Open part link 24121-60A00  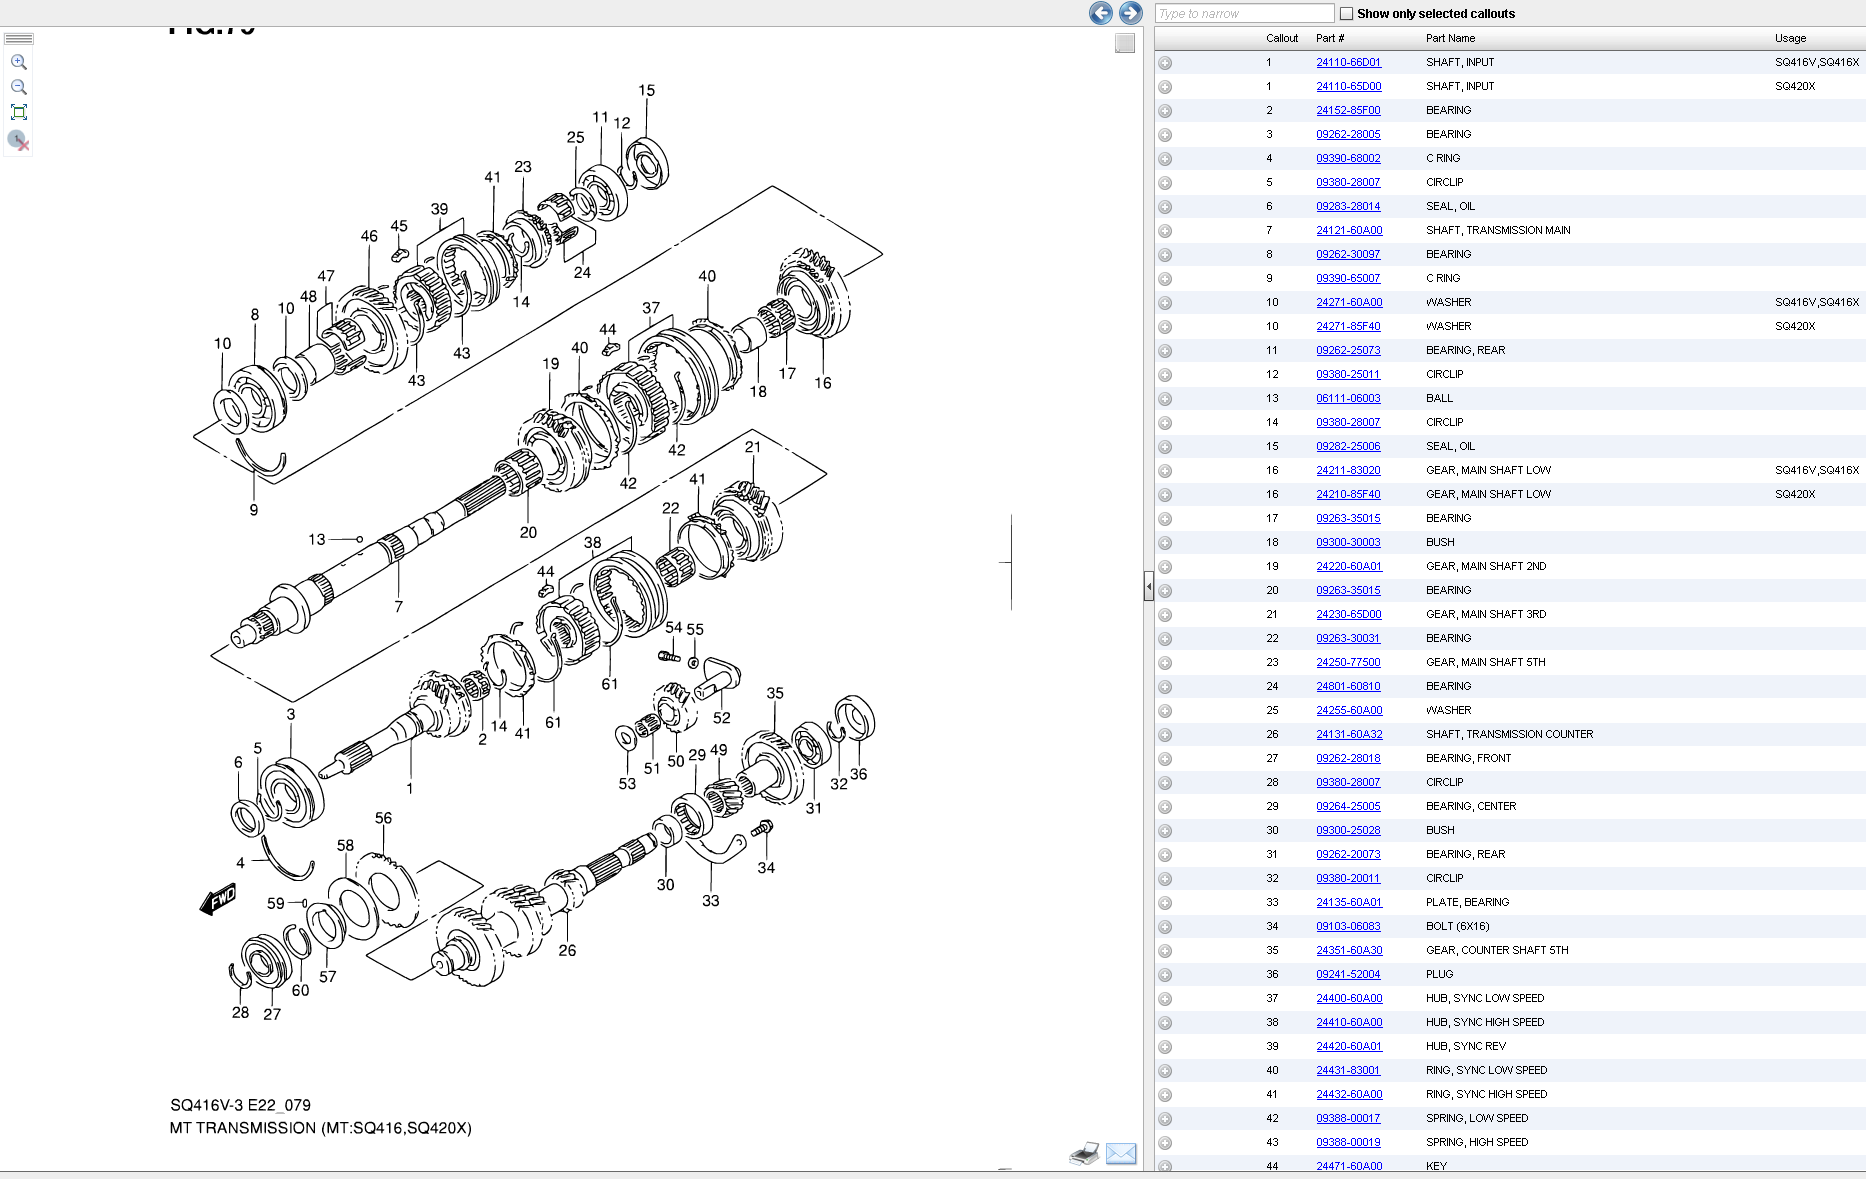click(x=1349, y=230)
